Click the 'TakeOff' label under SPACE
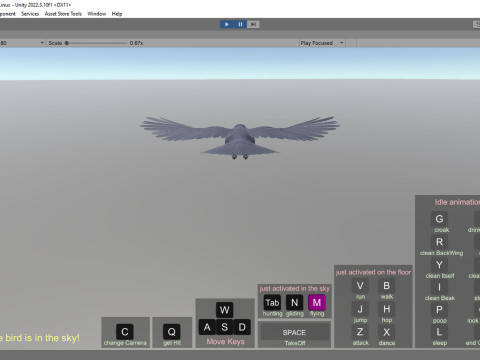 (295, 343)
